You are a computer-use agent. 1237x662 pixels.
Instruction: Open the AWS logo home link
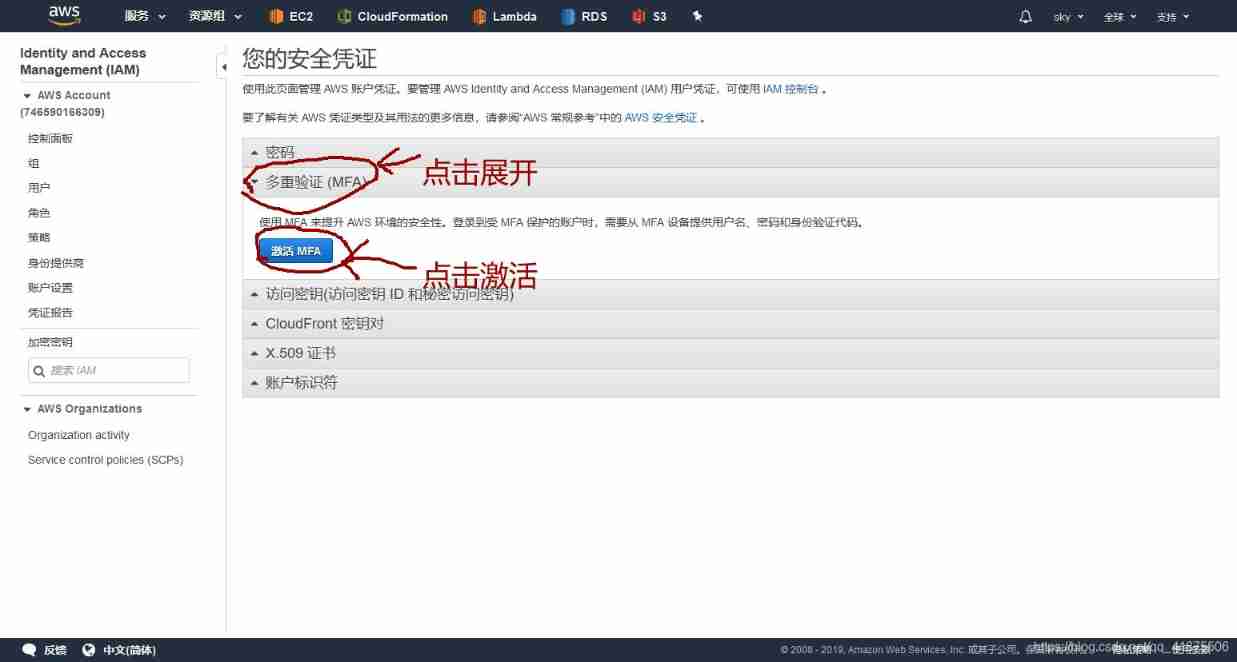64,15
